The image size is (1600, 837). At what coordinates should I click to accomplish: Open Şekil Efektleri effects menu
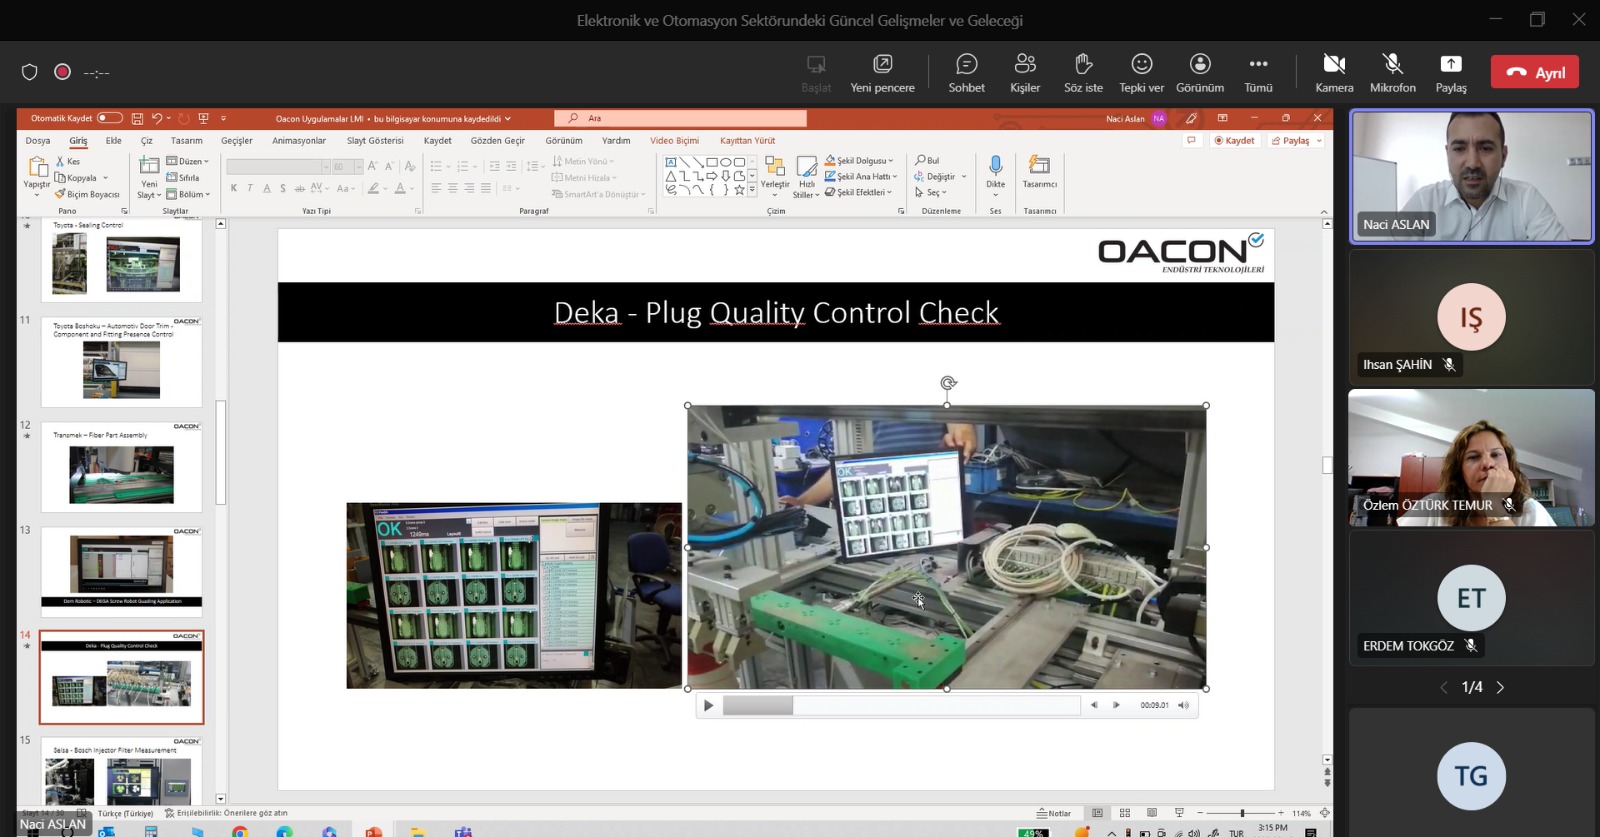pos(859,192)
